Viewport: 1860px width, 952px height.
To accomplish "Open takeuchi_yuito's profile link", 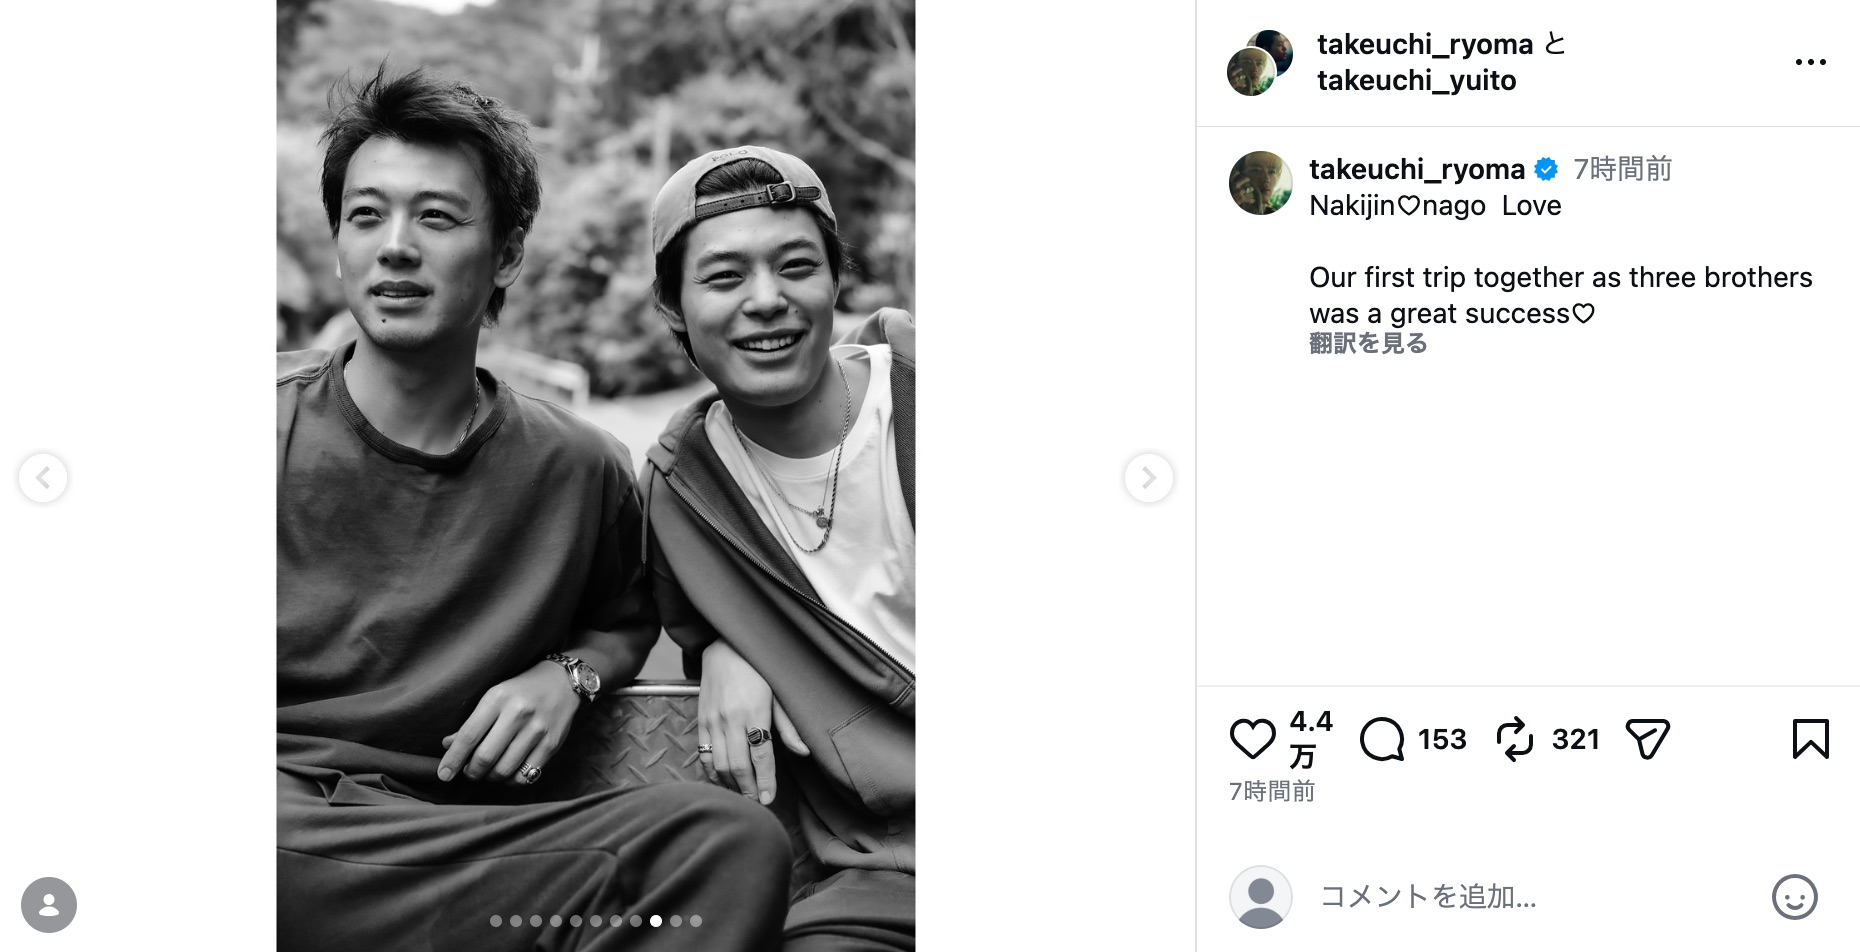I will pyautogui.click(x=1416, y=80).
